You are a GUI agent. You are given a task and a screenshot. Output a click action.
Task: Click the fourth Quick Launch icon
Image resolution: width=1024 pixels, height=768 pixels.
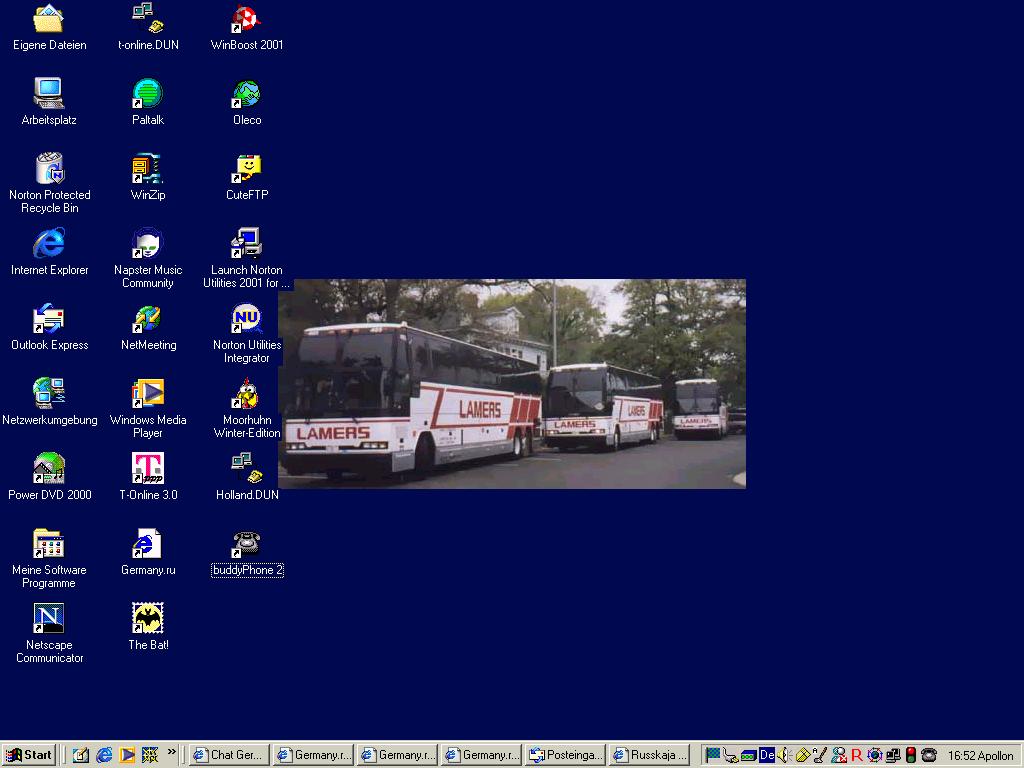click(150, 755)
